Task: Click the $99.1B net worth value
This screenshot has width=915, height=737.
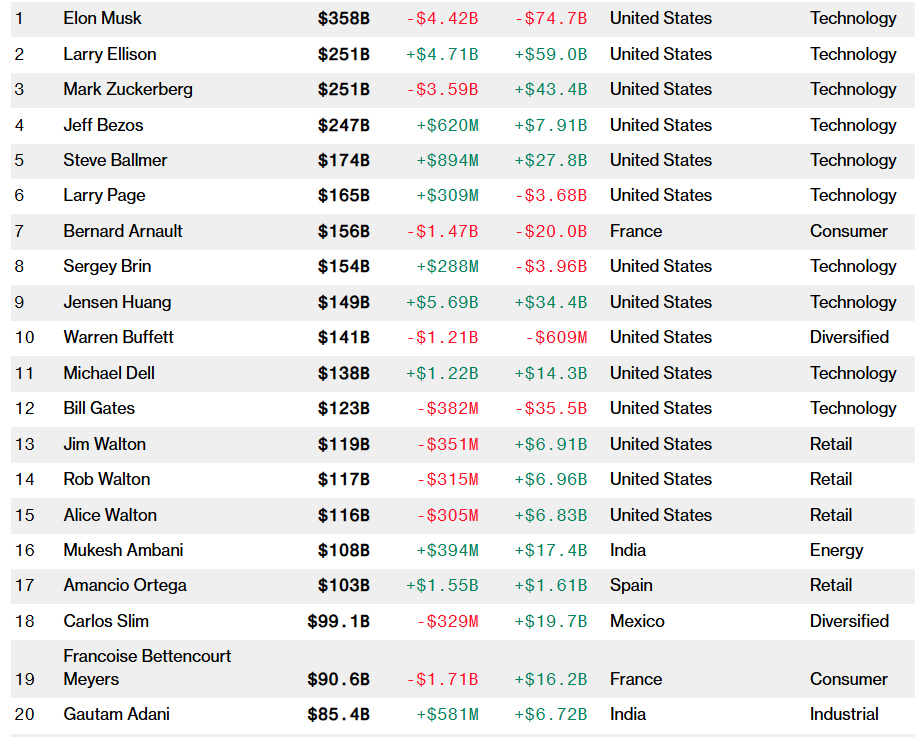Action: coord(338,621)
